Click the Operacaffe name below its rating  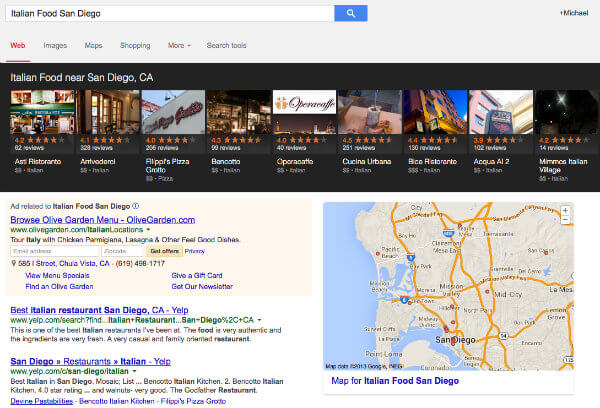click(295, 162)
